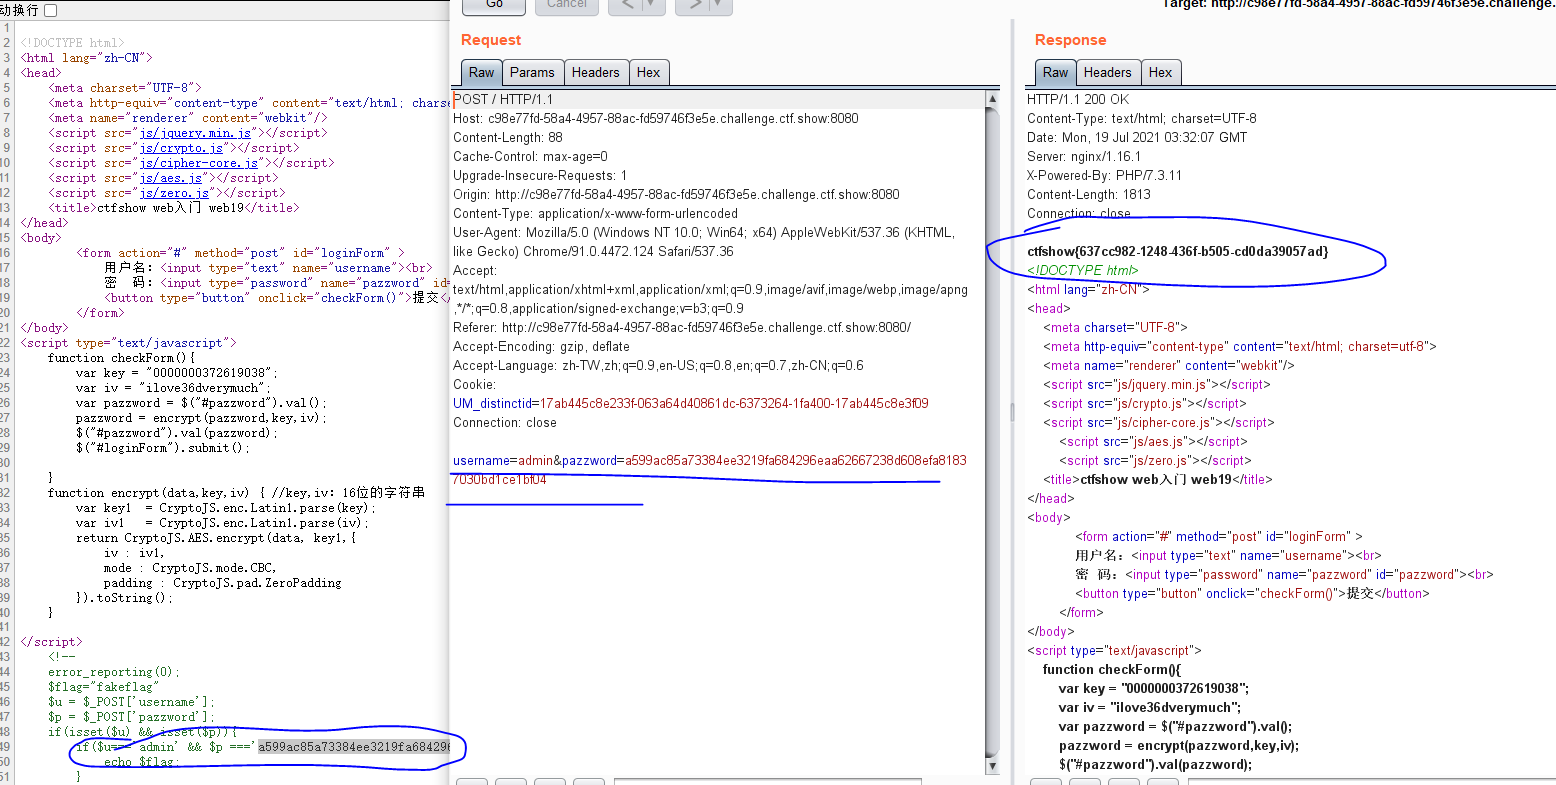Click the Request section heading
Screen dimensions: 1556x785
click(491, 40)
